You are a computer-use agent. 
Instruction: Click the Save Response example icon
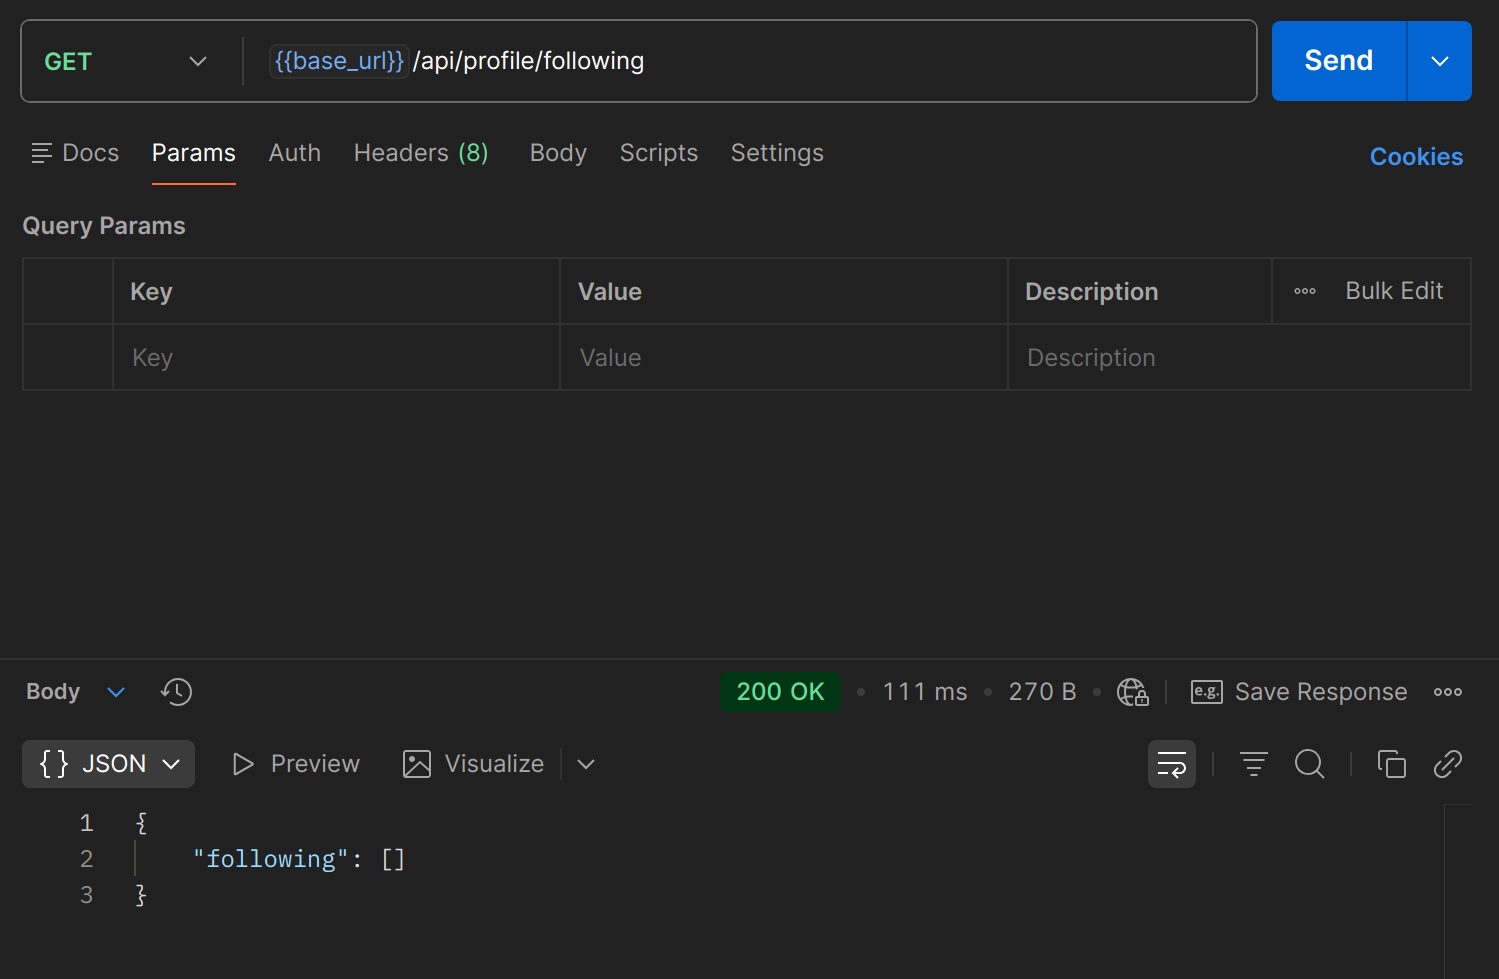[1207, 692]
